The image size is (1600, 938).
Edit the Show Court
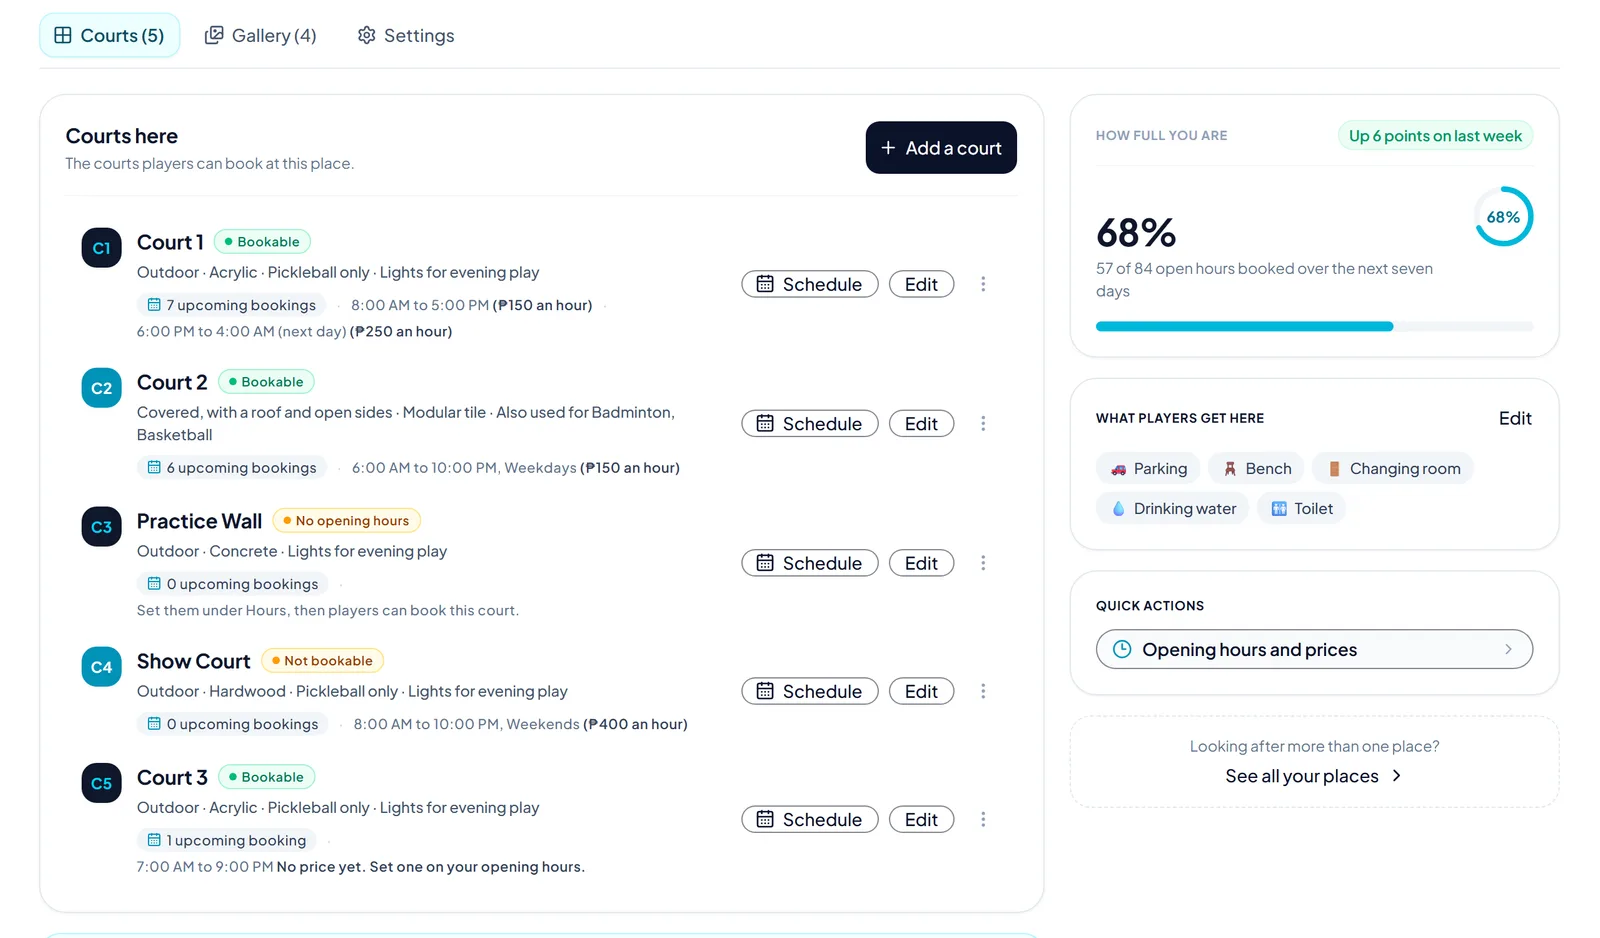pyautogui.click(x=921, y=691)
